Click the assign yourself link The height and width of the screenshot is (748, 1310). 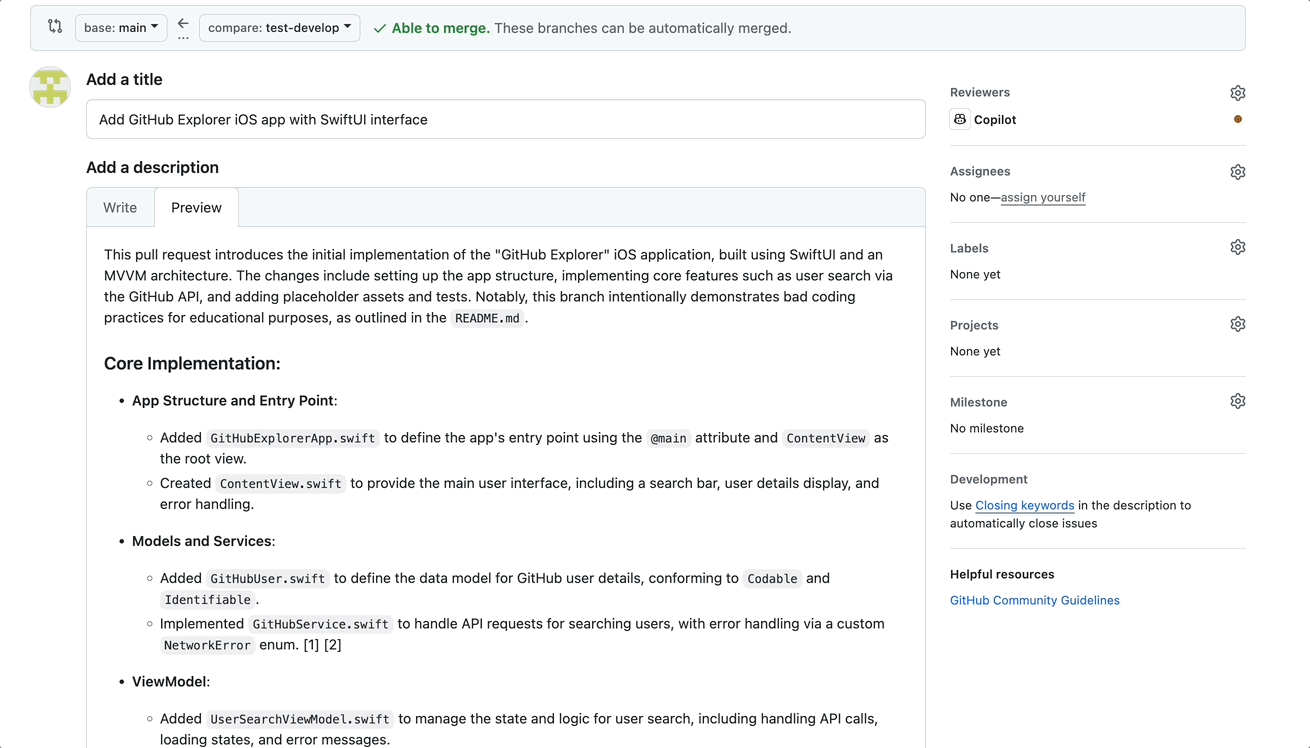pos(1043,197)
